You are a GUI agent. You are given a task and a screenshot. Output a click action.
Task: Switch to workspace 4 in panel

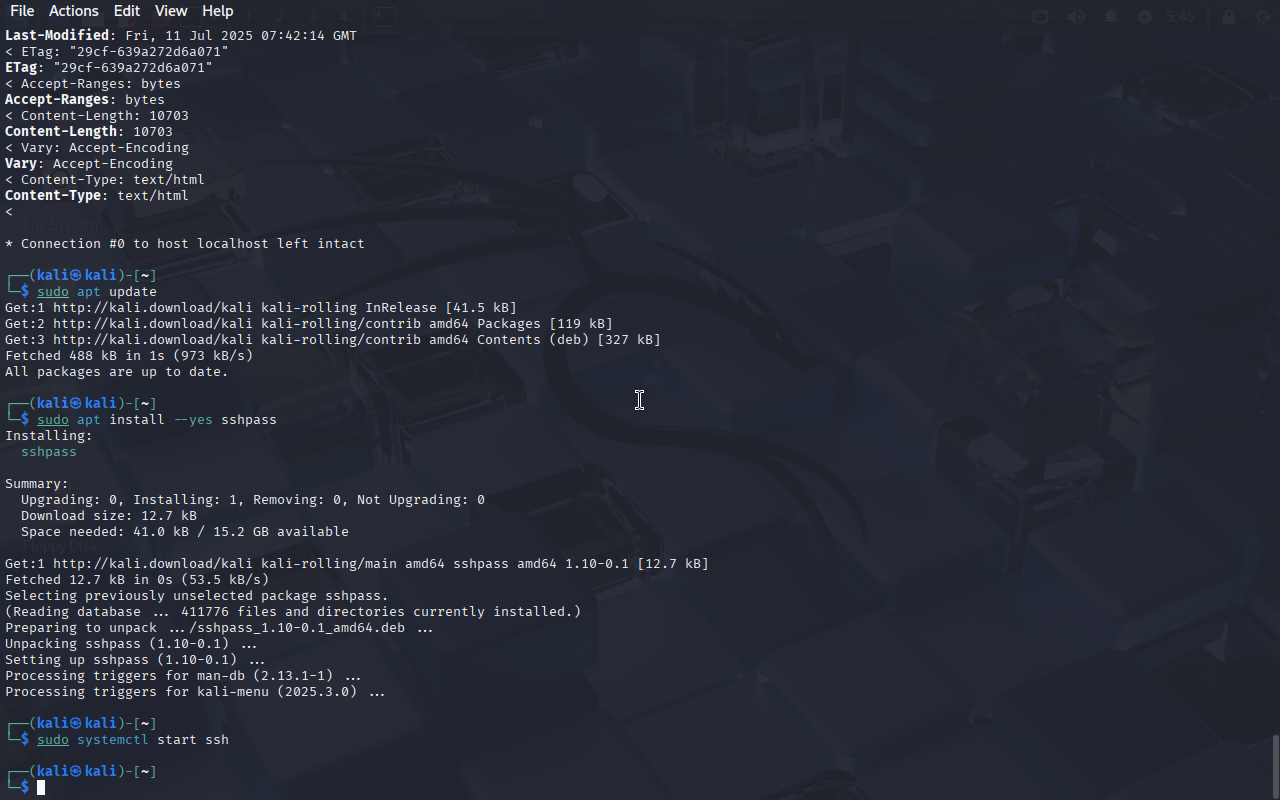343,17
